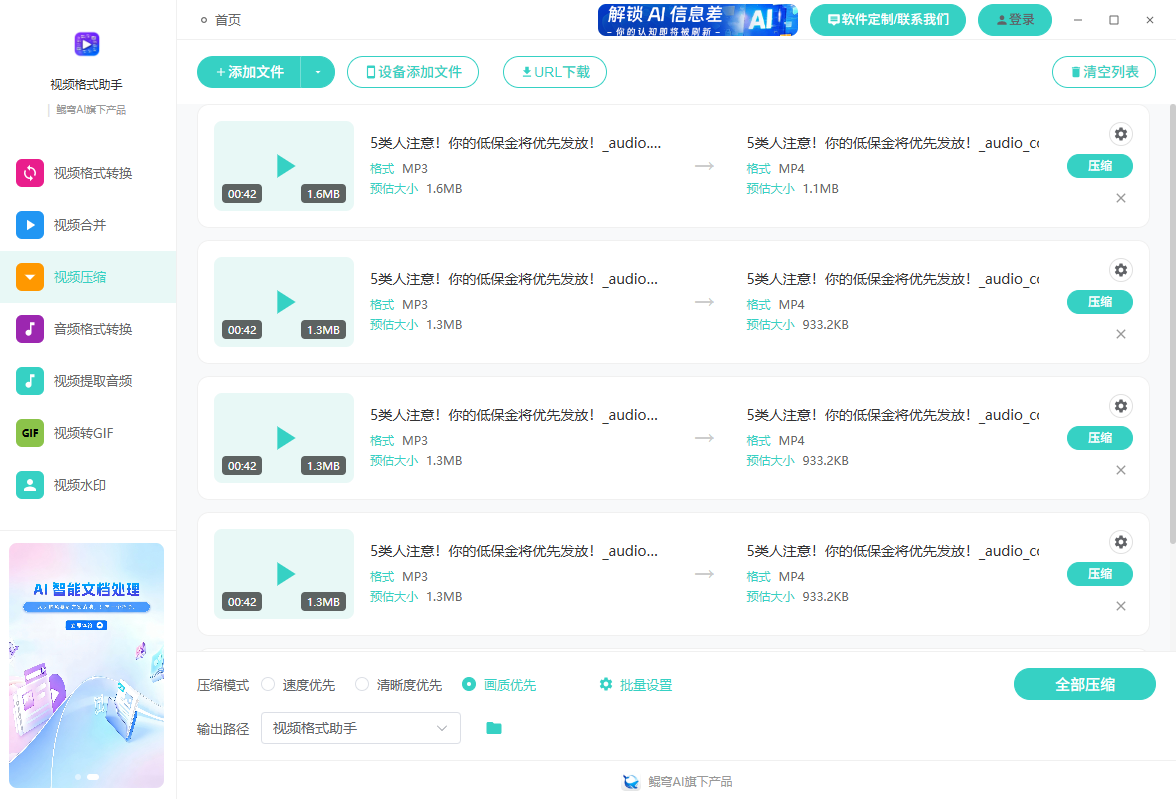Open the 视频水印 feature
This screenshot has width=1176, height=799.
(x=89, y=484)
